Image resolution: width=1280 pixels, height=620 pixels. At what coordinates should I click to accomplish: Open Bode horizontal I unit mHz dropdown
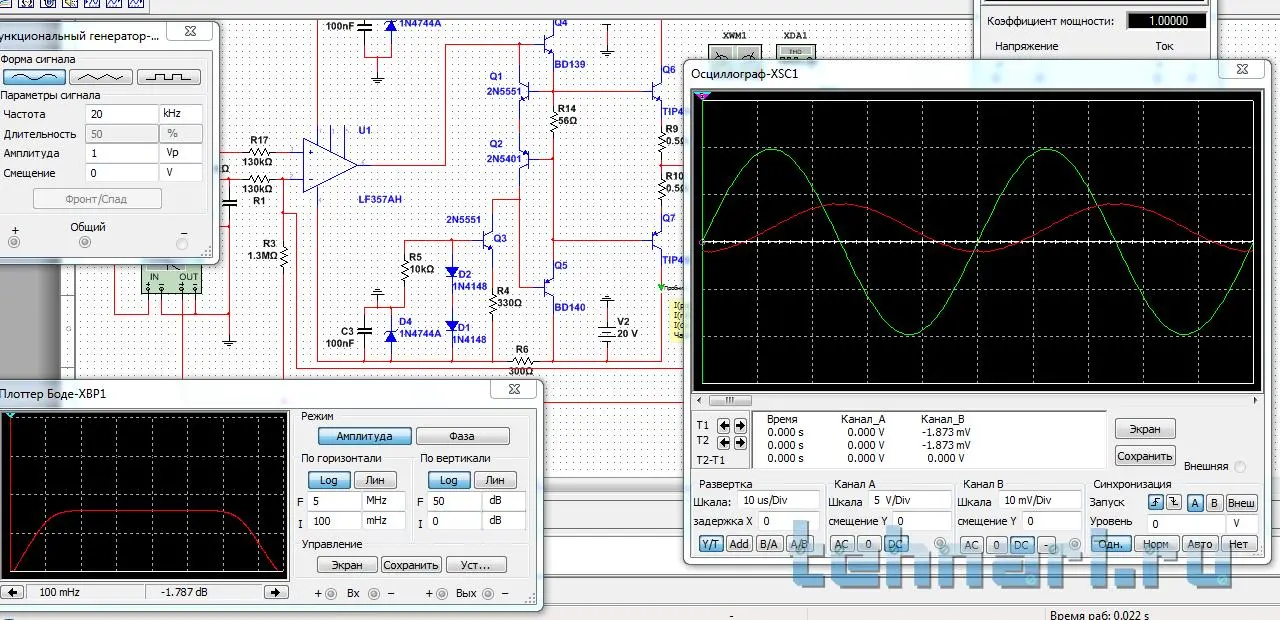[383, 521]
